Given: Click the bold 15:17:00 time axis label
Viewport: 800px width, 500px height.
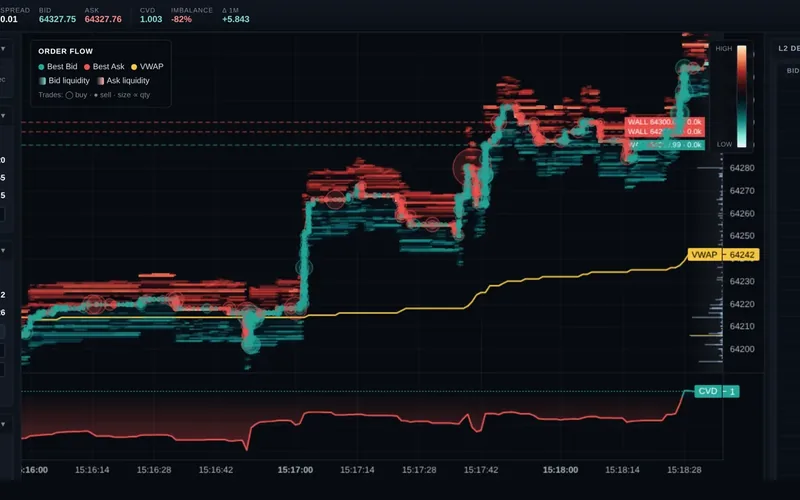Looking at the screenshot, I should (295, 470).
